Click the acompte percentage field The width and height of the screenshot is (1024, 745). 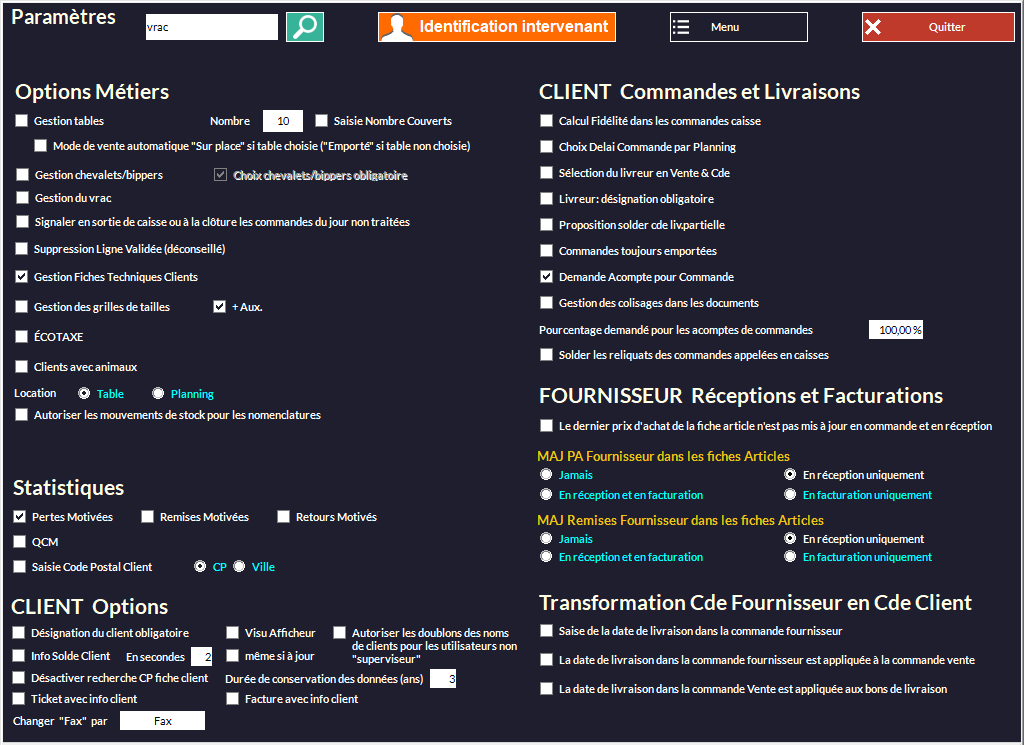895,330
